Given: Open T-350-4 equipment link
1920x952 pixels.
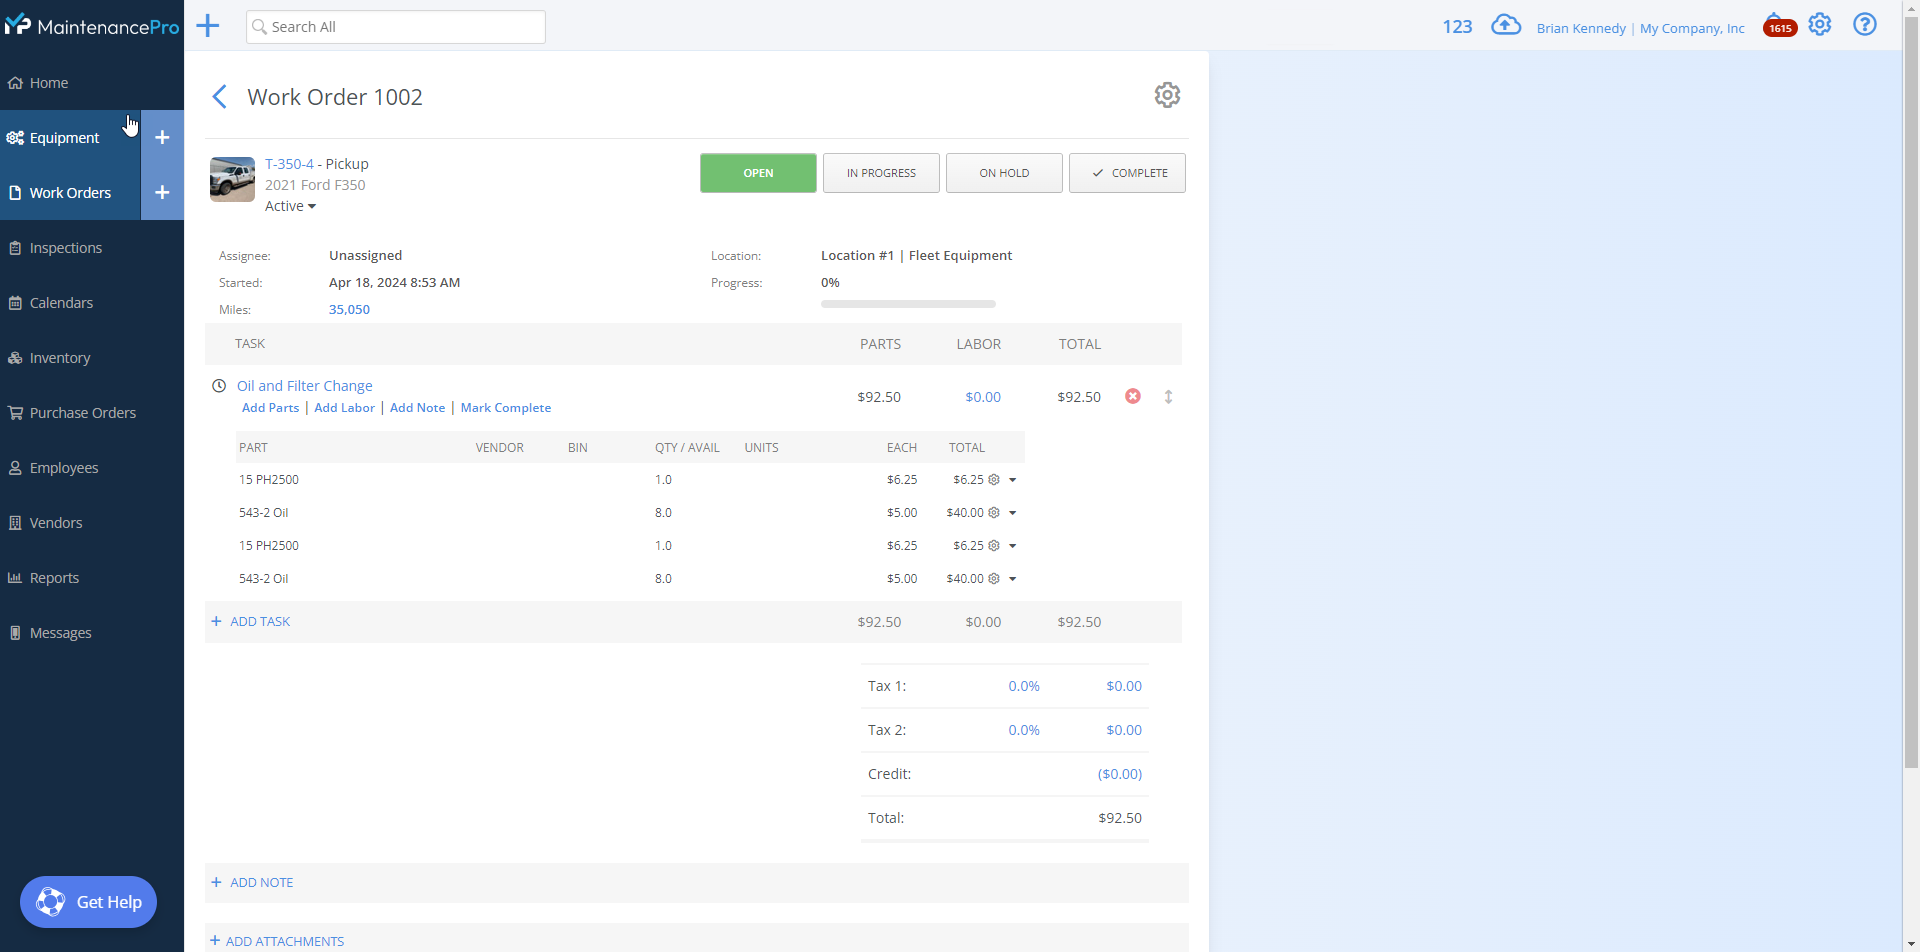Looking at the screenshot, I should point(289,164).
